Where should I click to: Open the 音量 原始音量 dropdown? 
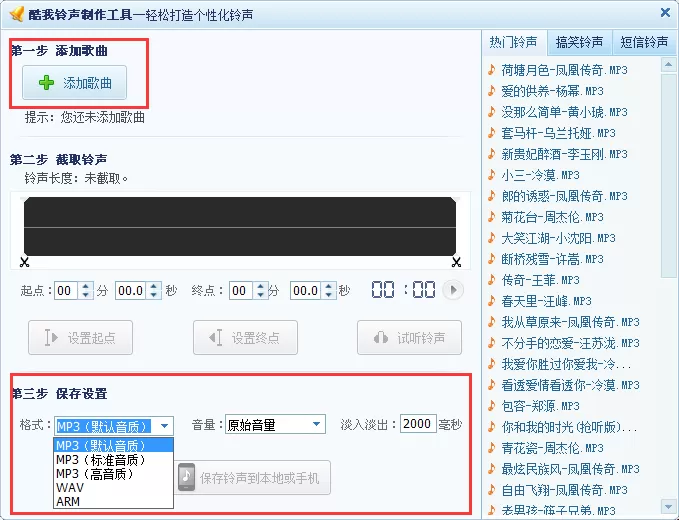(x=275, y=425)
